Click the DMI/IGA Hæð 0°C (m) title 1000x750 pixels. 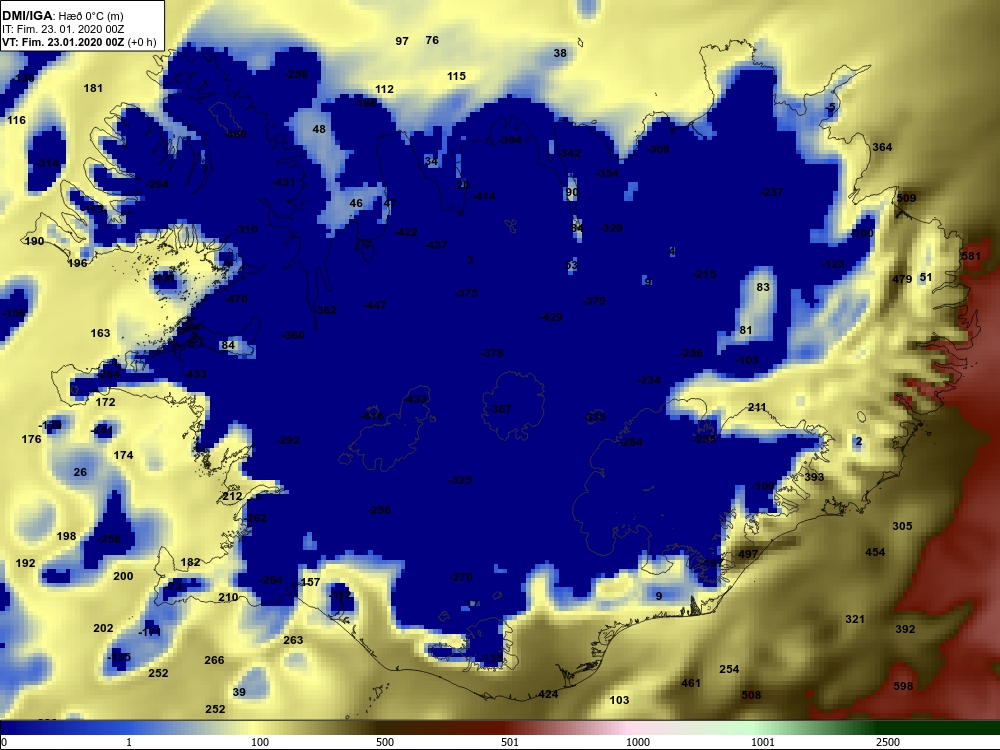[63, 15]
